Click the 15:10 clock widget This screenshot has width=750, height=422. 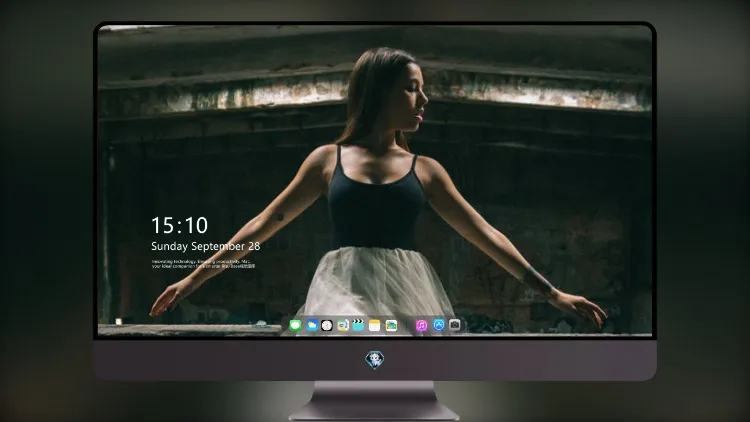[x=179, y=225]
